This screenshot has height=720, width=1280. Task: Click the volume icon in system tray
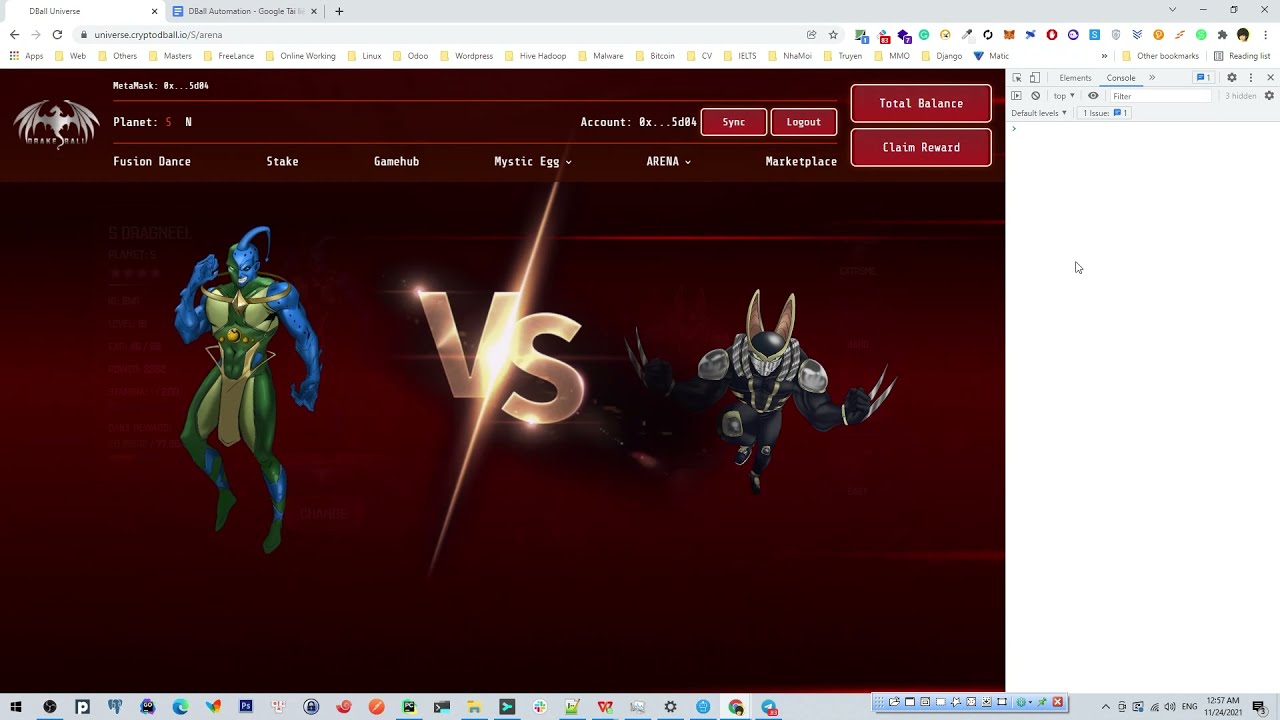click(x=1170, y=707)
